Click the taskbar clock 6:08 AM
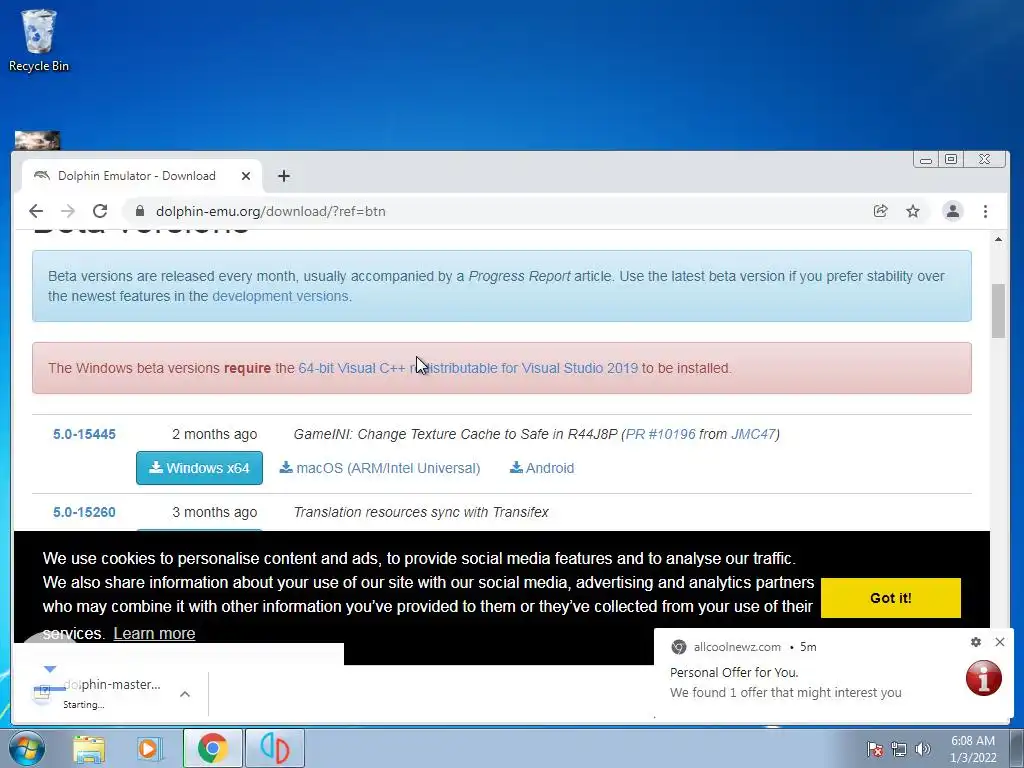Screen dimensions: 1024x768 coord(972,749)
